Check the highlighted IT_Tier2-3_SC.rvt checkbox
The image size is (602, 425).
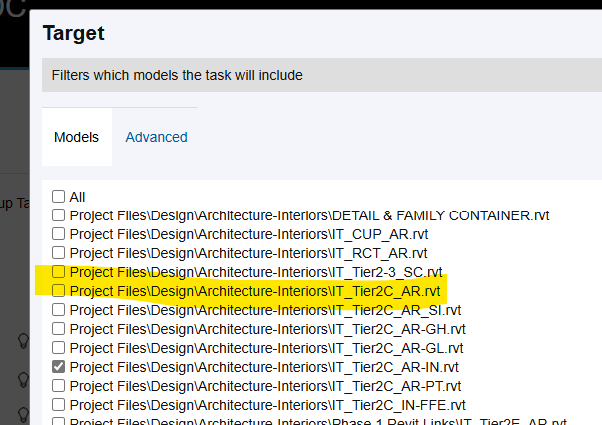(x=59, y=272)
